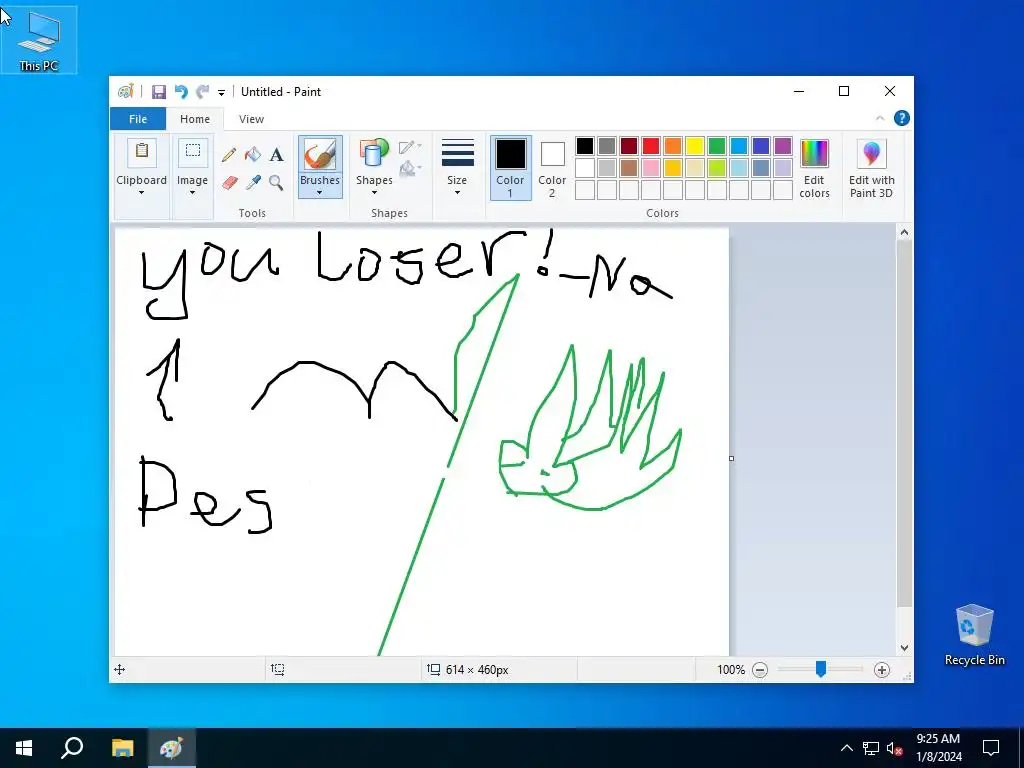
Task: Switch to the Home tab
Action: pyautogui.click(x=195, y=119)
